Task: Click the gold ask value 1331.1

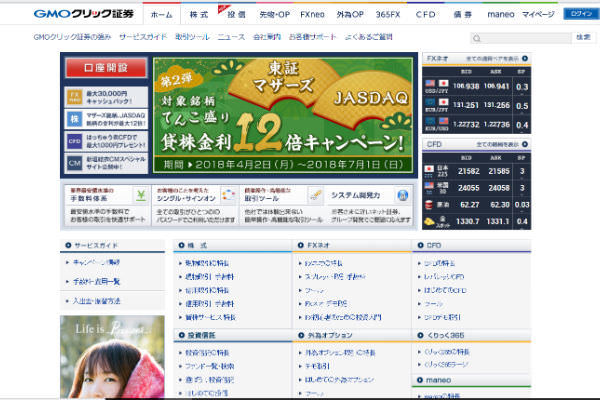Action: [x=498, y=221]
